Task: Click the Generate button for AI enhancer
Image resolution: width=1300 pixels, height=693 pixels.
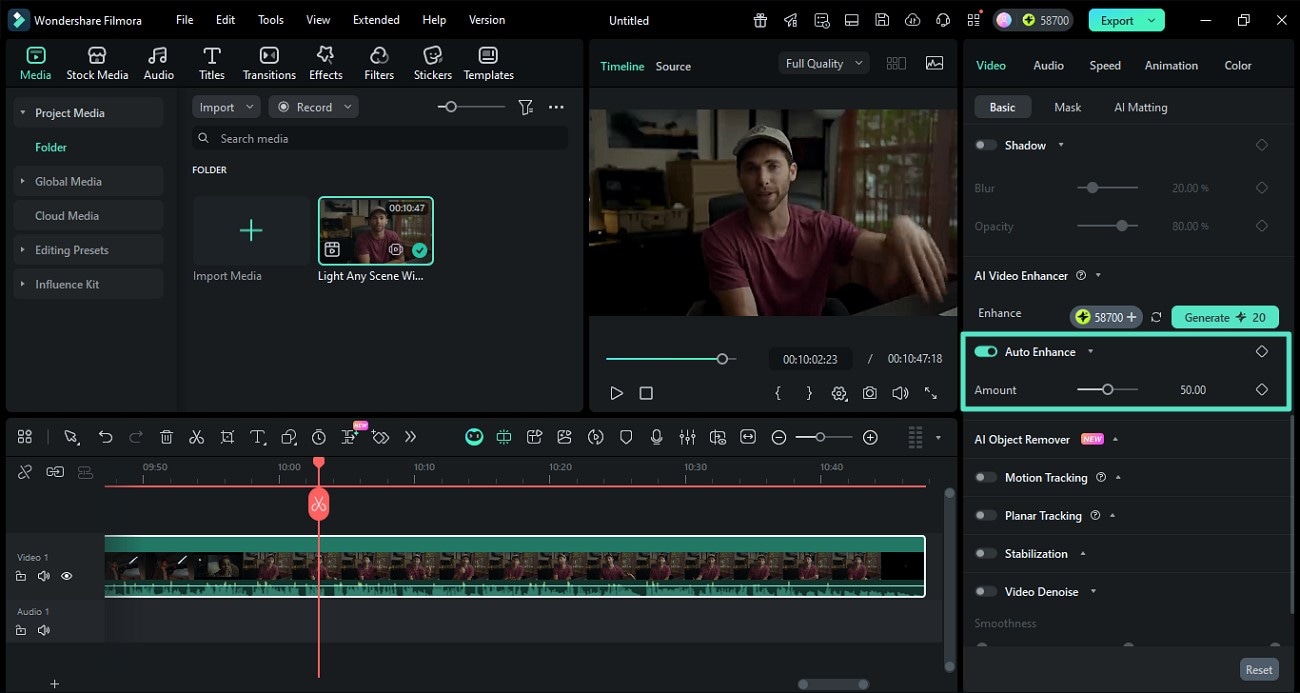Action: pos(1224,317)
